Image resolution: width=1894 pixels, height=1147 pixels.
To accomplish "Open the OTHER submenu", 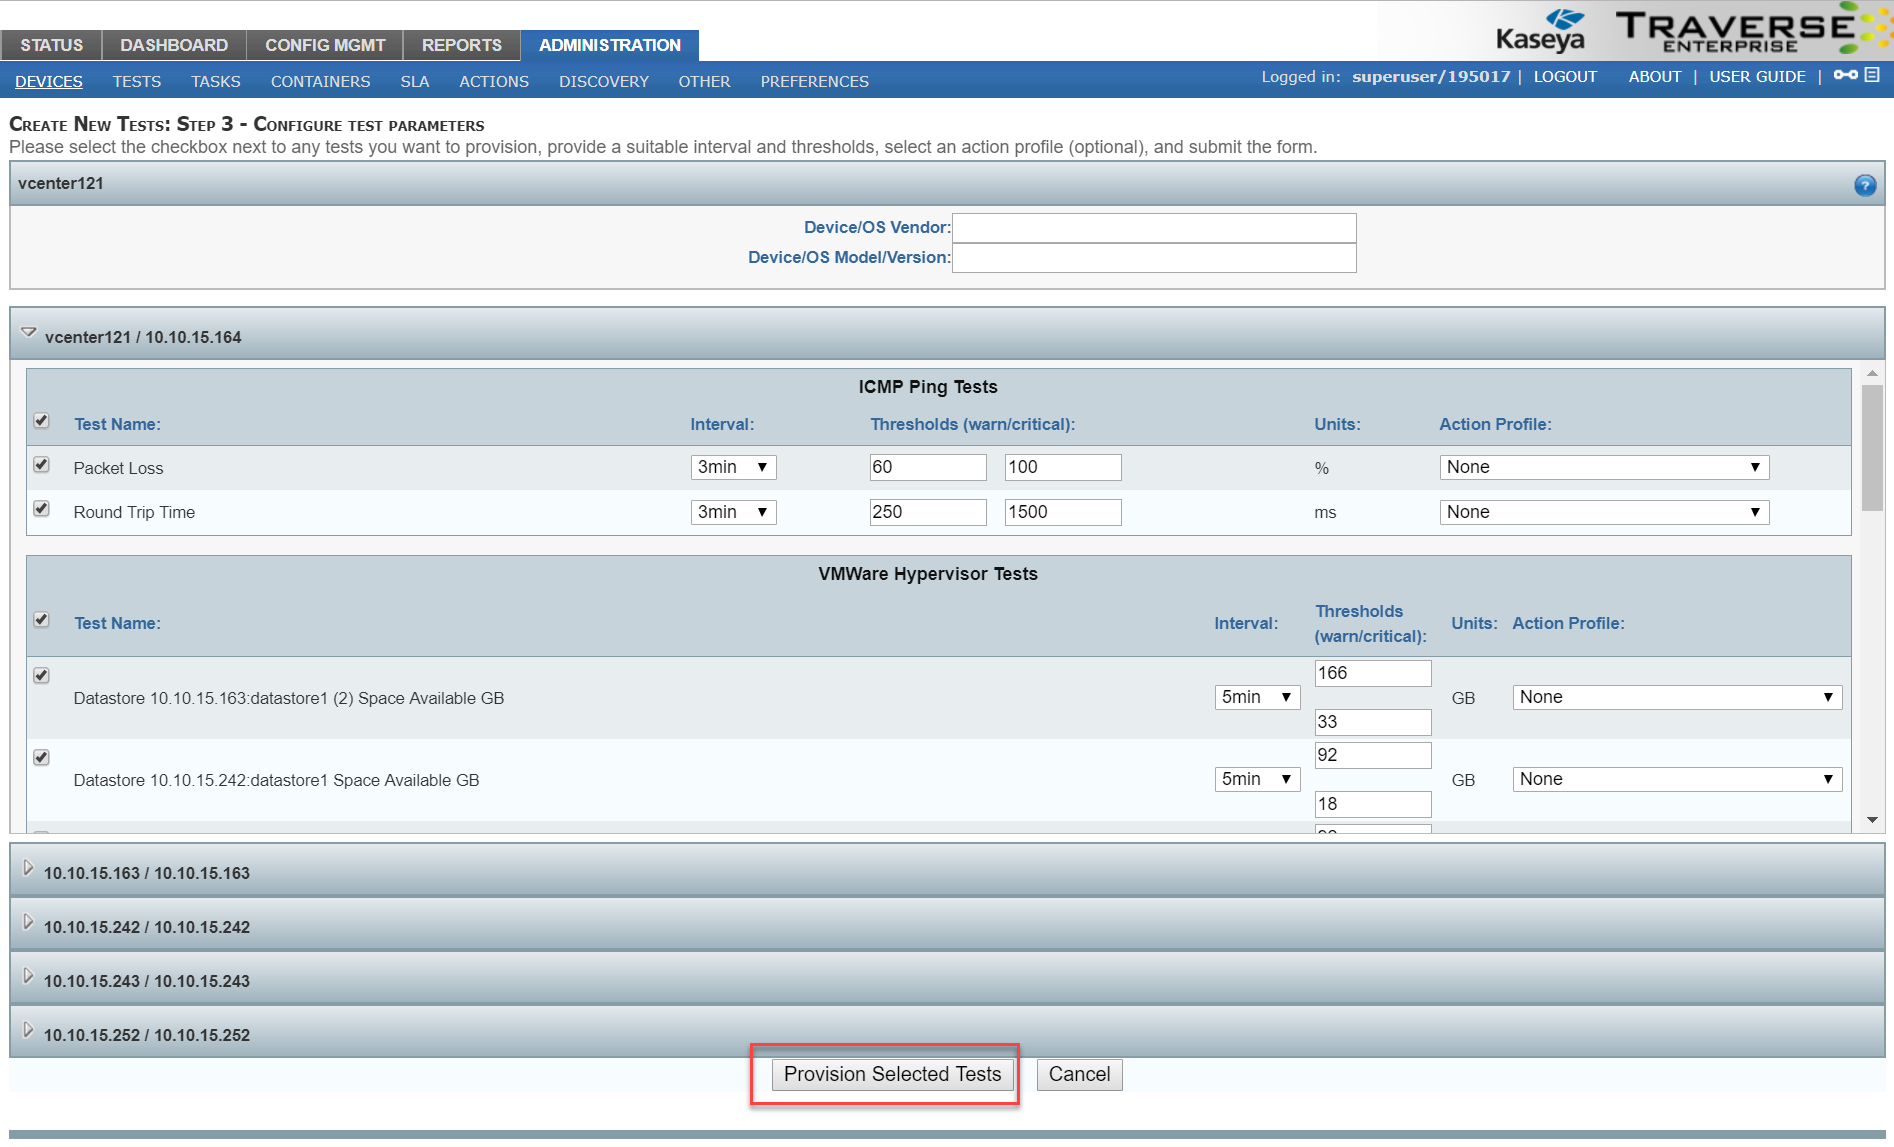I will (704, 81).
